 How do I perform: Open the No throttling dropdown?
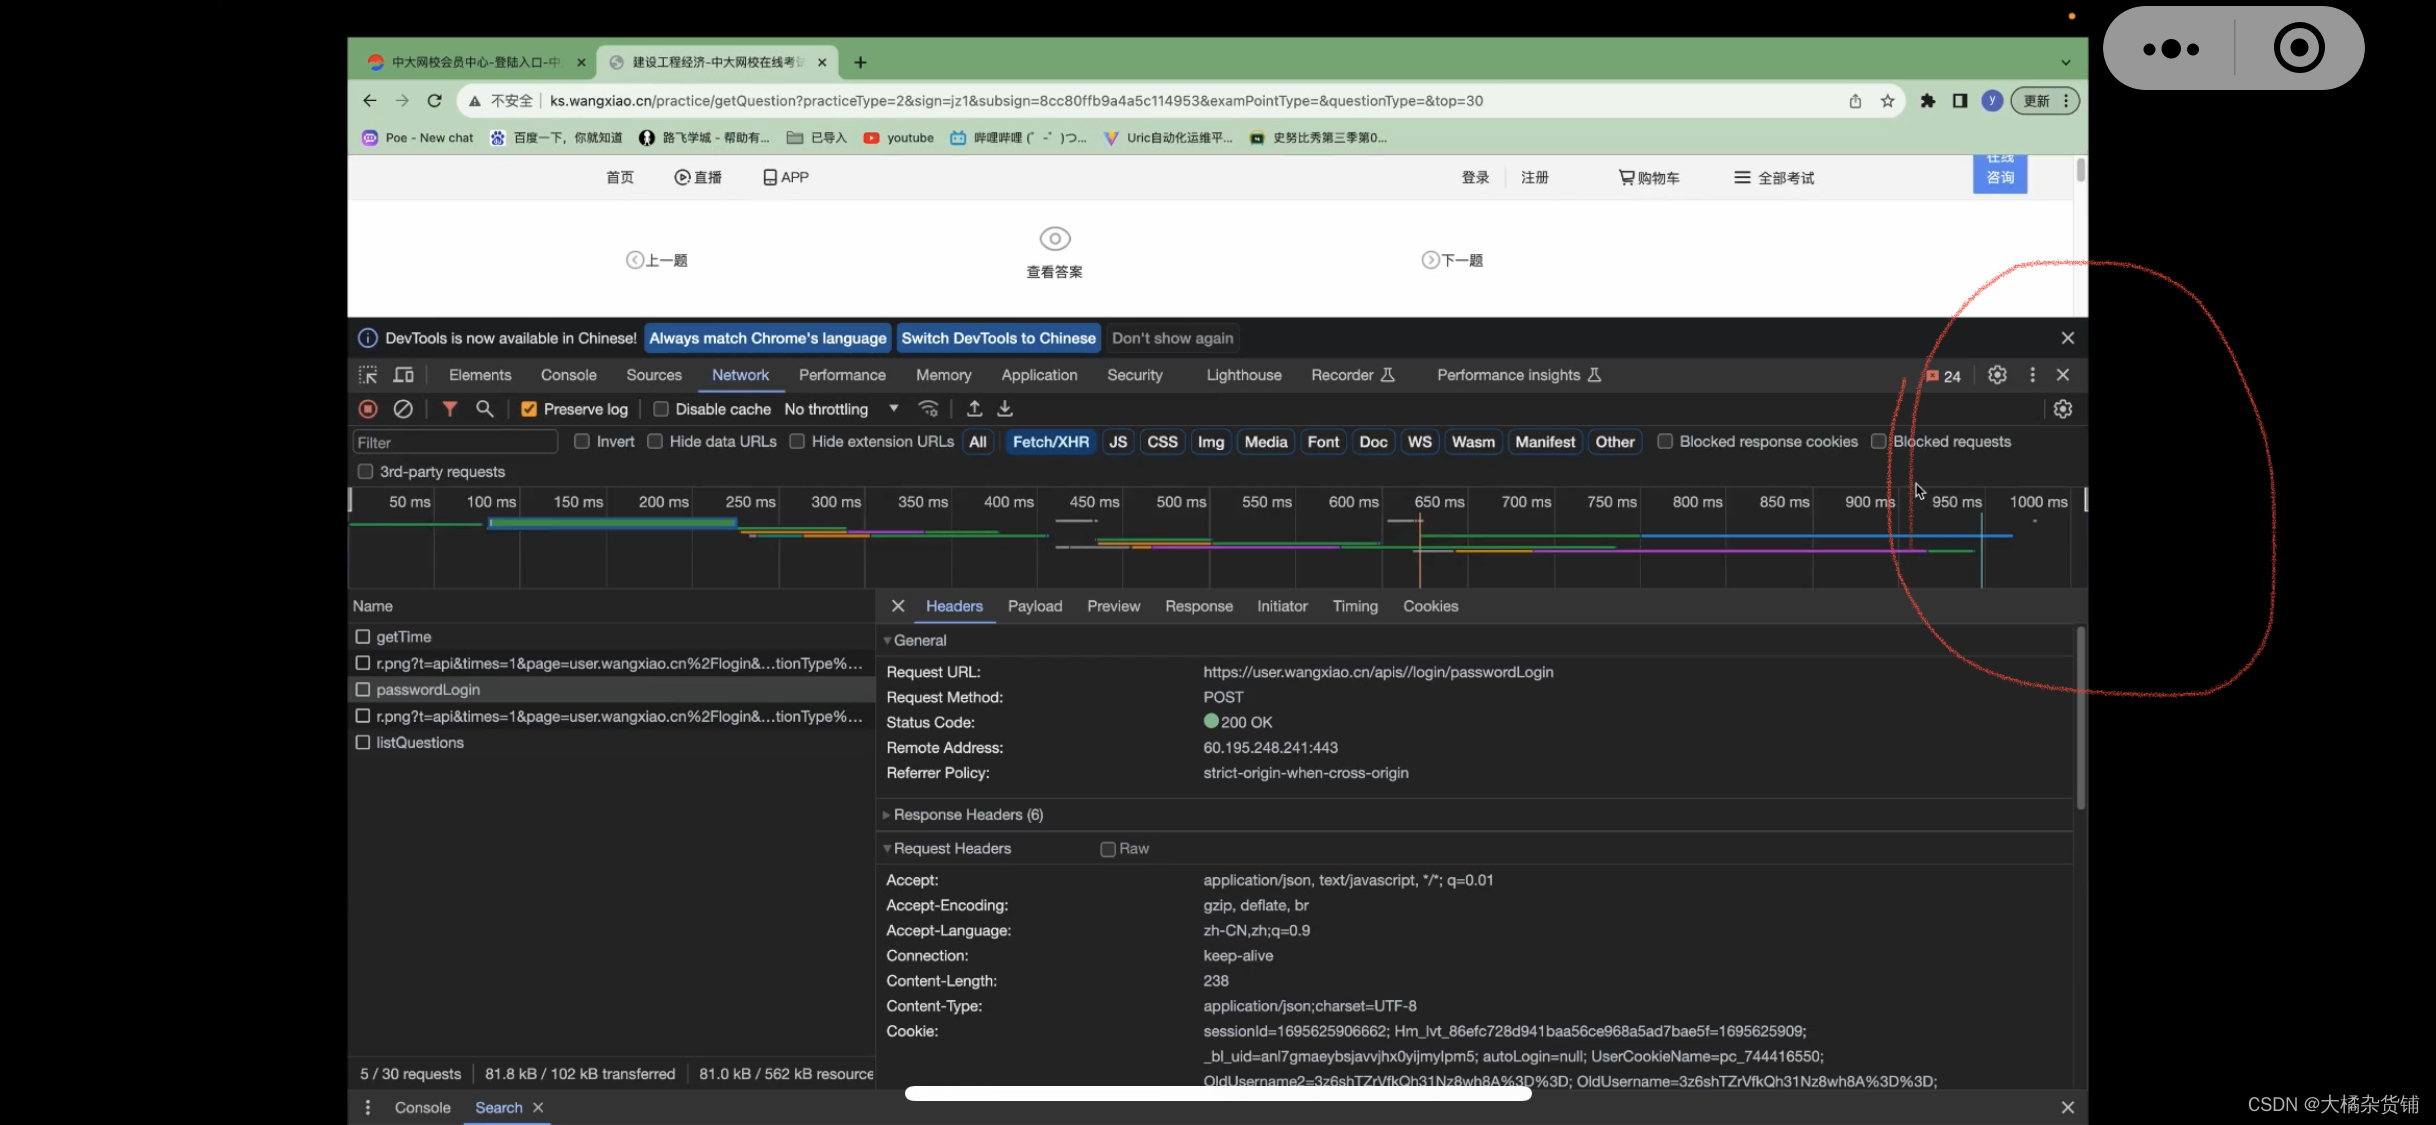842,409
